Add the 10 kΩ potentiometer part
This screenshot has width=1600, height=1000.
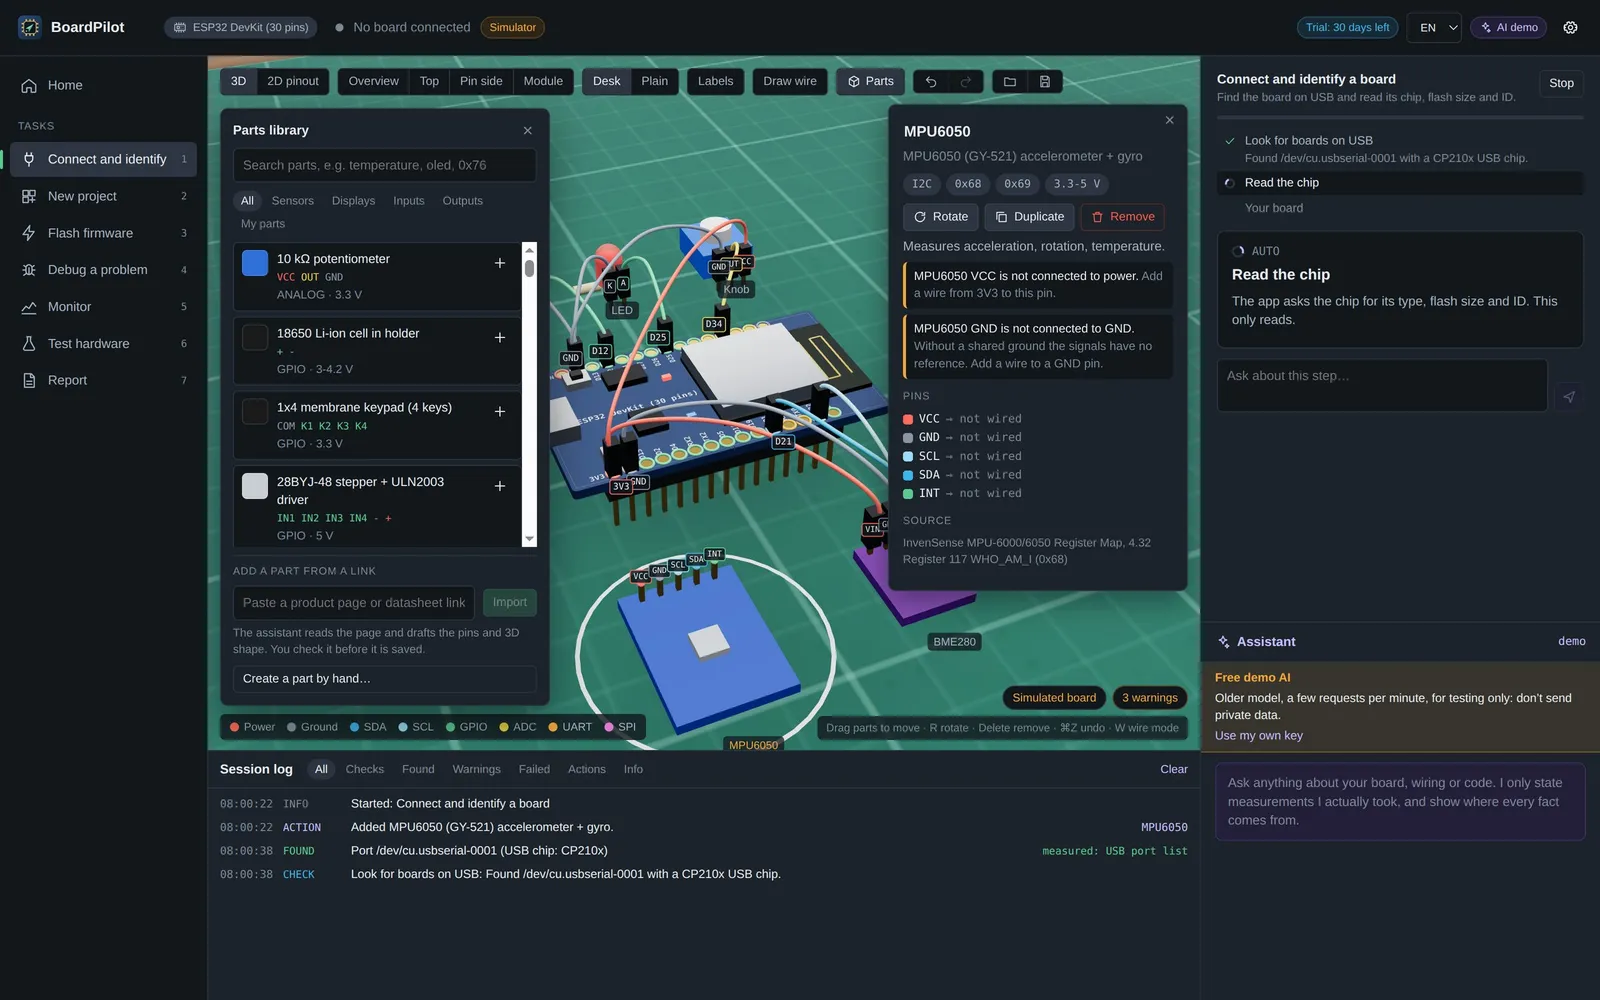coord(500,263)
